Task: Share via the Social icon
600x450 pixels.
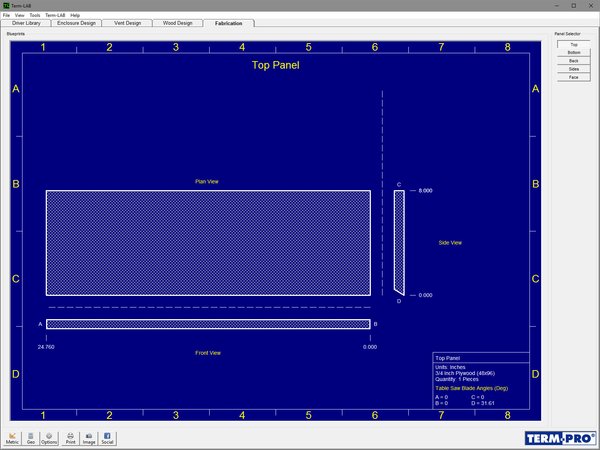Action: click(108, 437)
